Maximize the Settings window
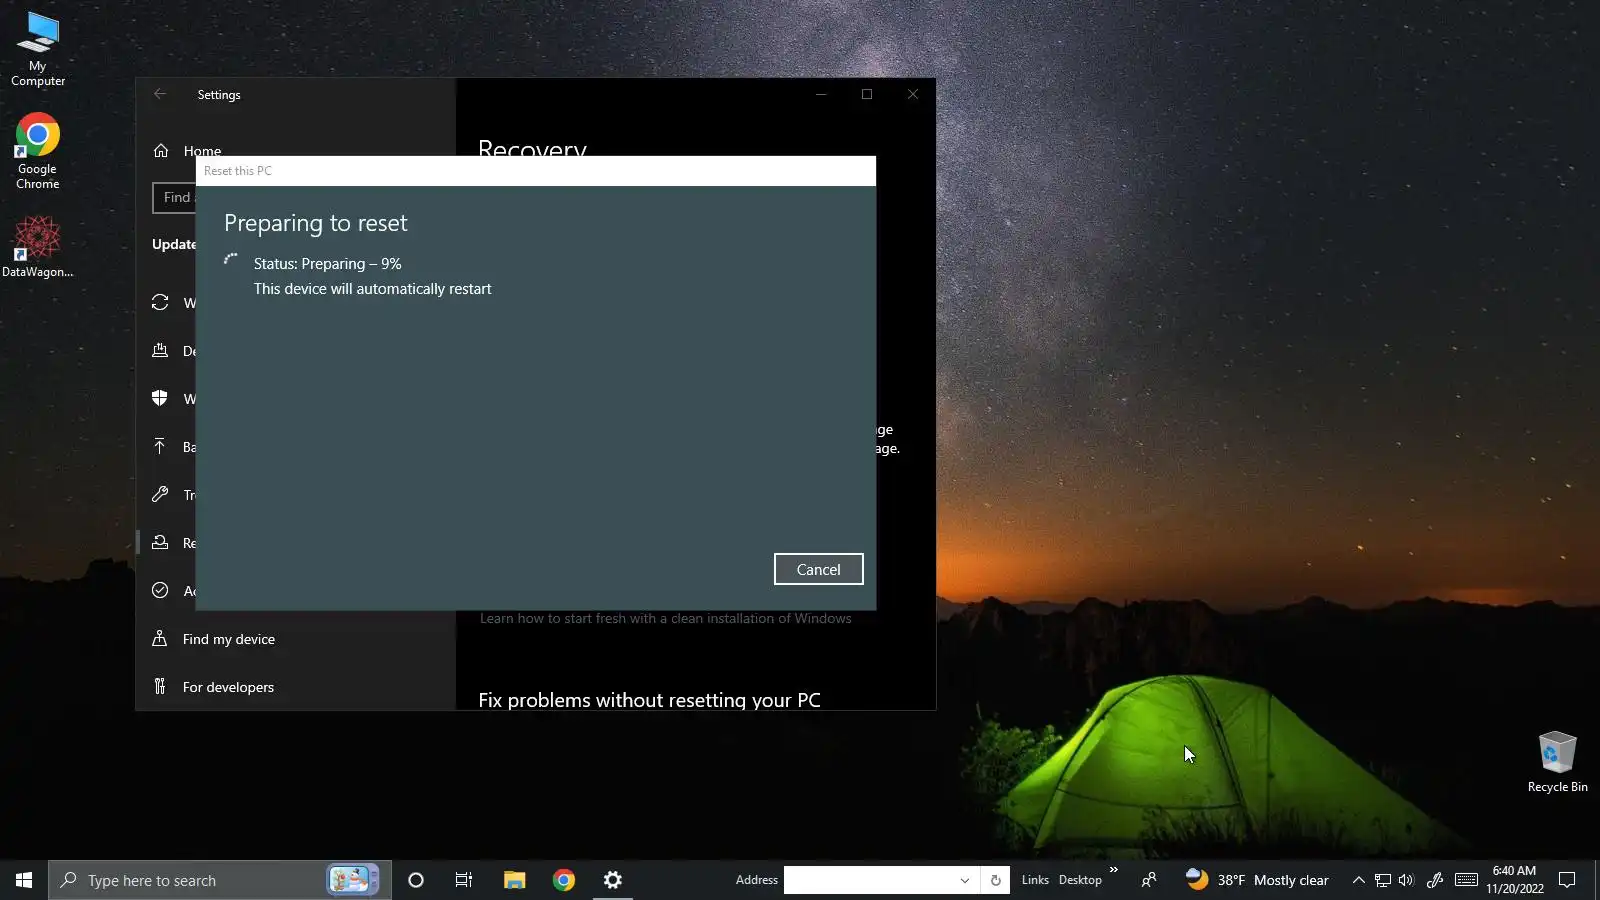 tap(867, 94)
